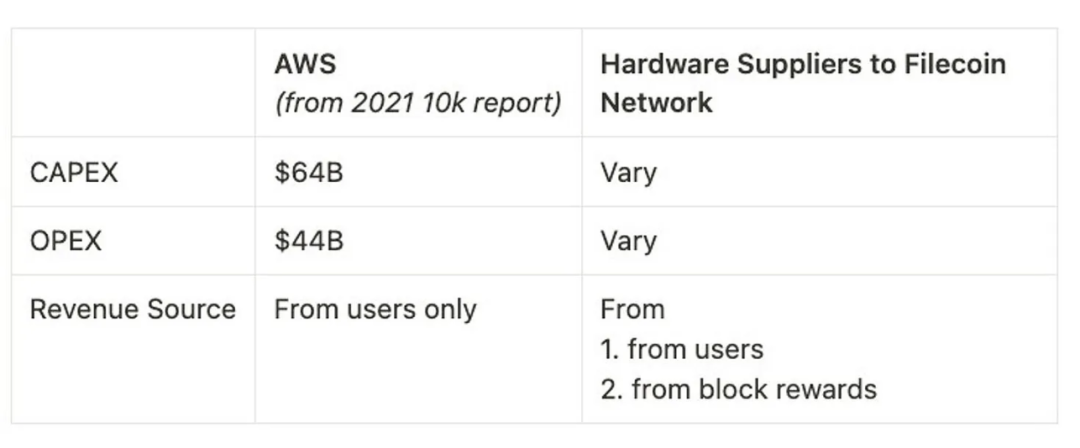
Task: Click the standalone "From" line in the last column
Action: click(632, 310)
